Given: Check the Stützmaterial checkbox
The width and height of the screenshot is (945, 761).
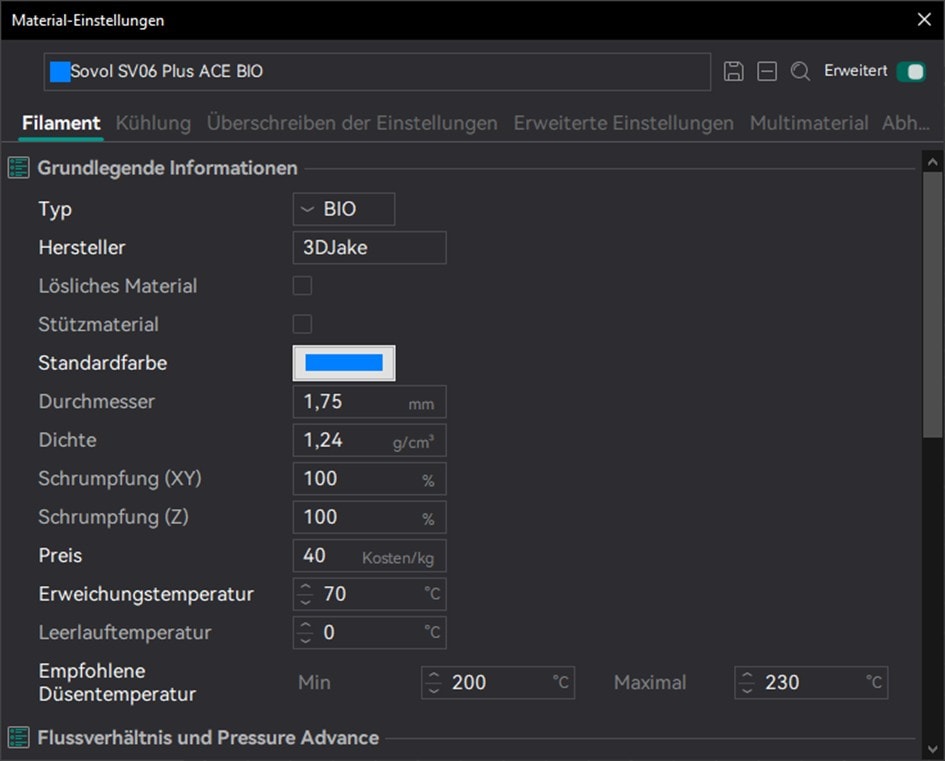Looking at the screenshot, I should coord(302,324).
